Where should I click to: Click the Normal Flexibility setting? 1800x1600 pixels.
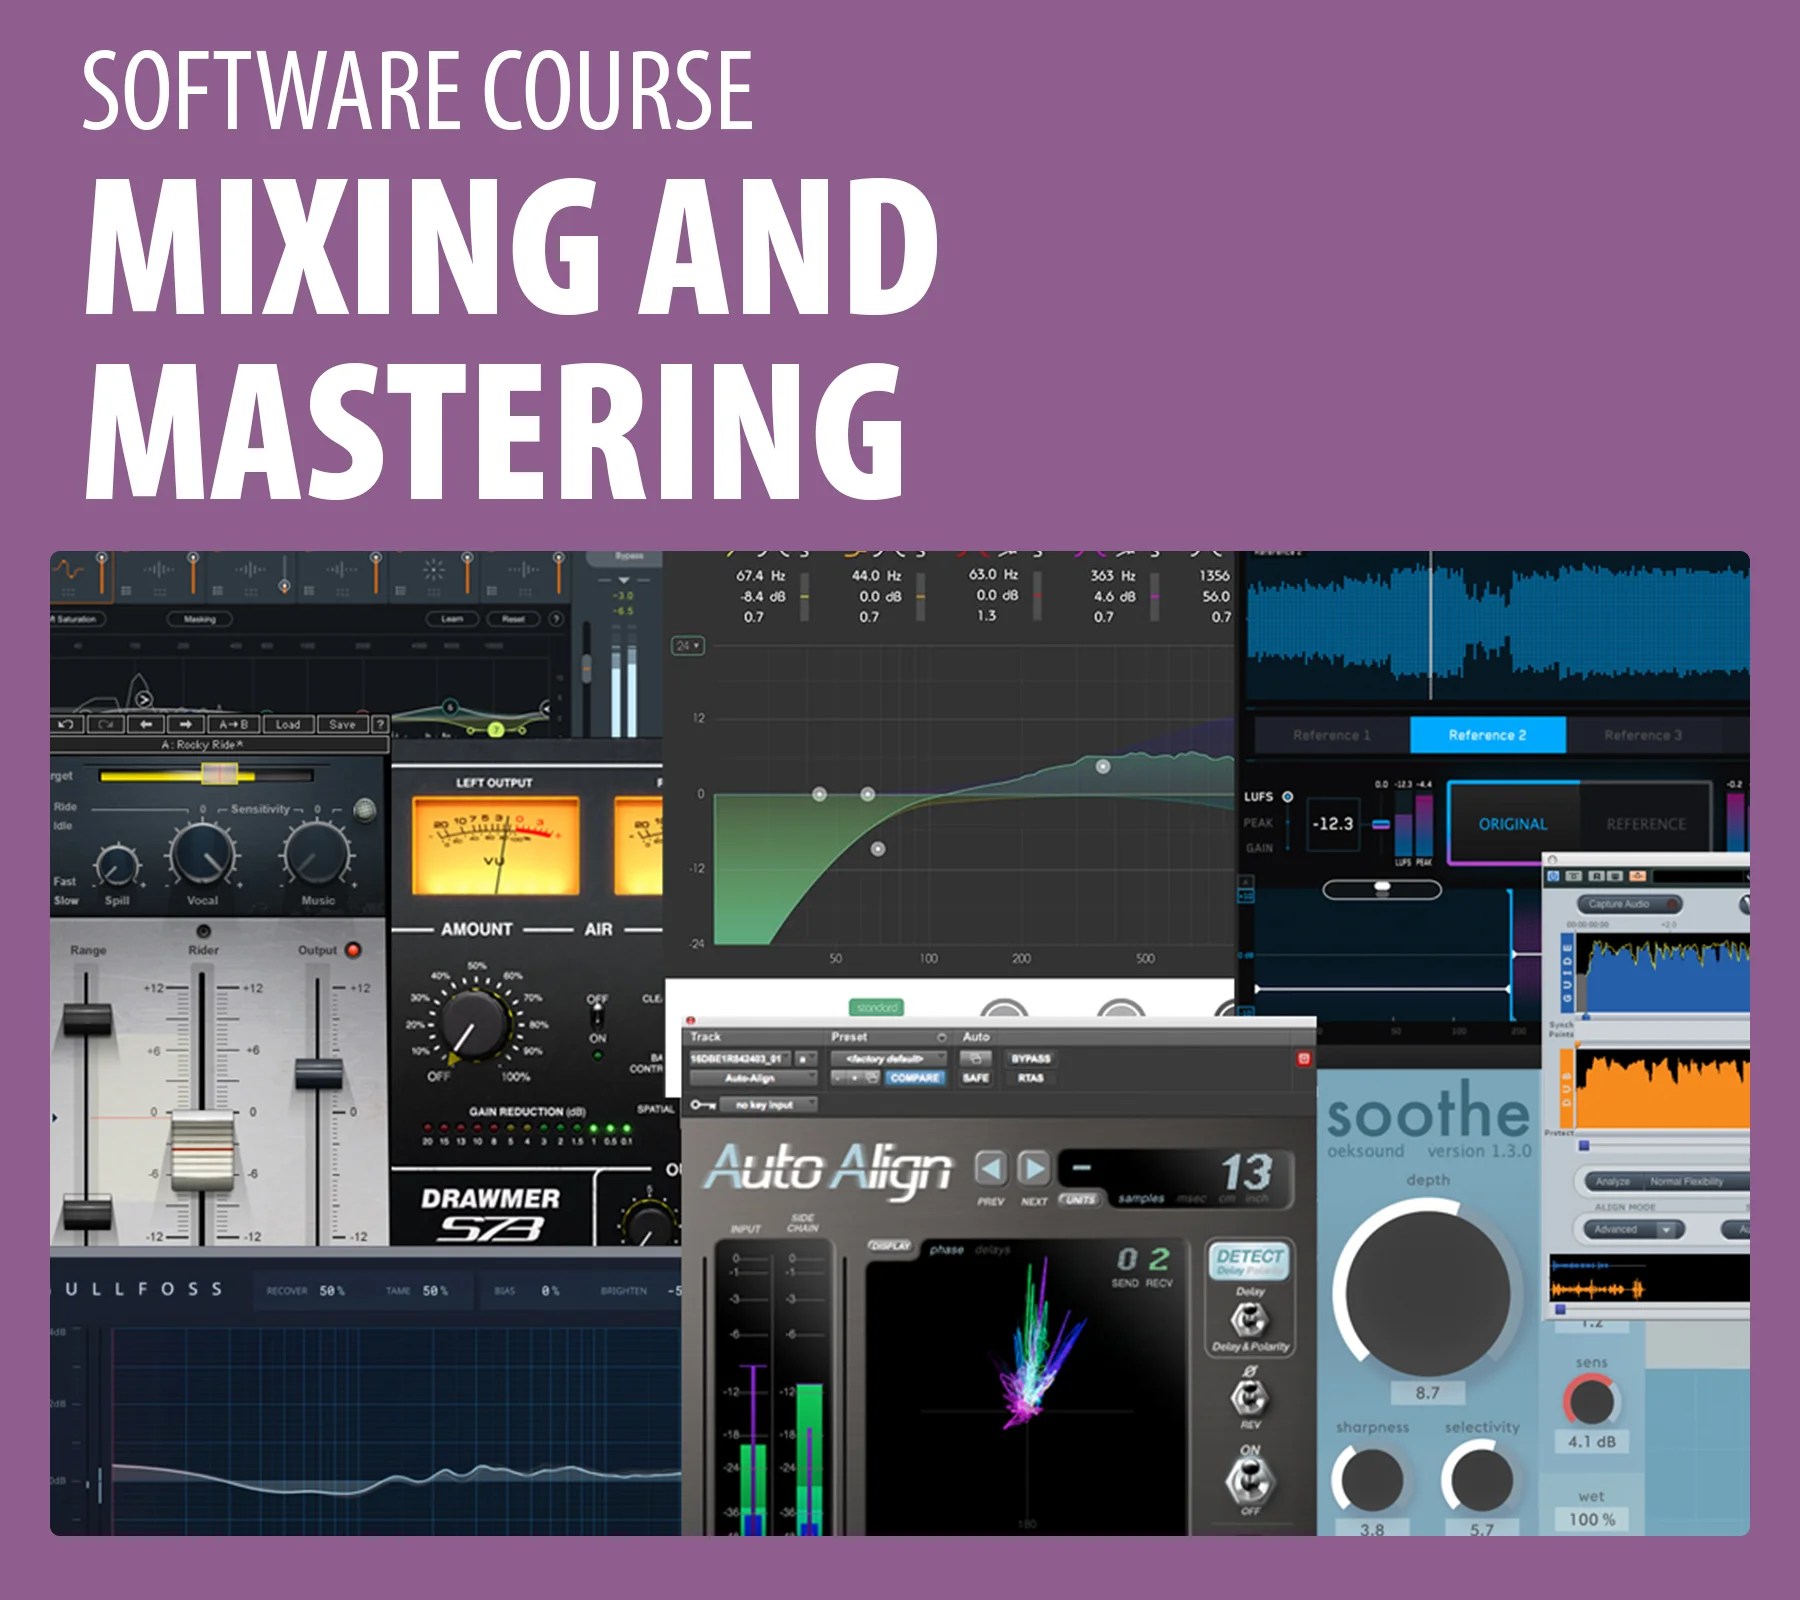(1686, 1181)
